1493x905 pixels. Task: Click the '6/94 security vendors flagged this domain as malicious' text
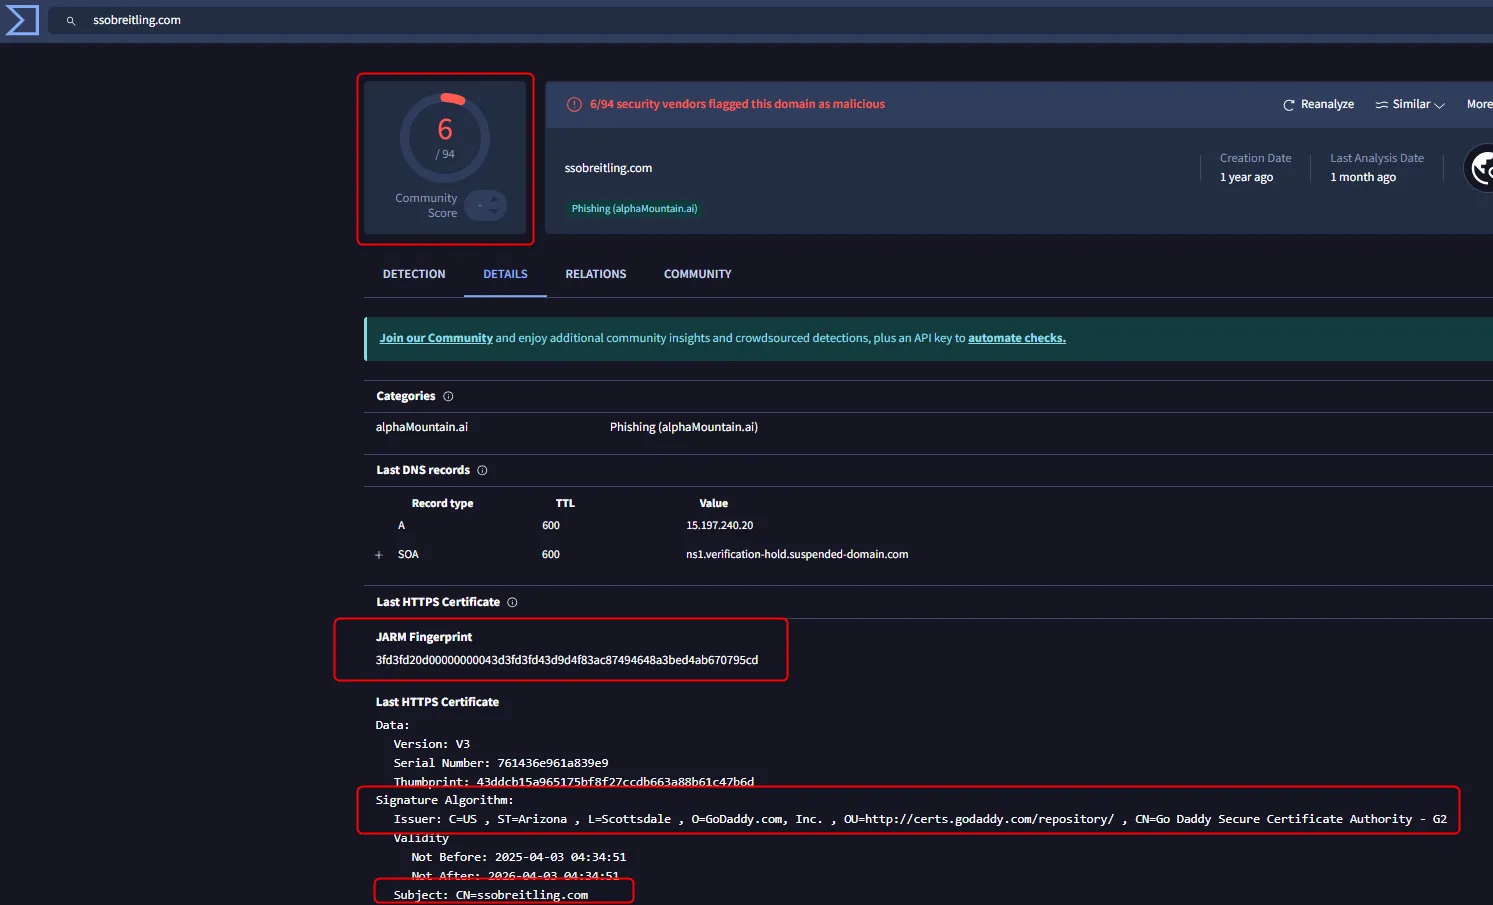(x=737, y=104)
